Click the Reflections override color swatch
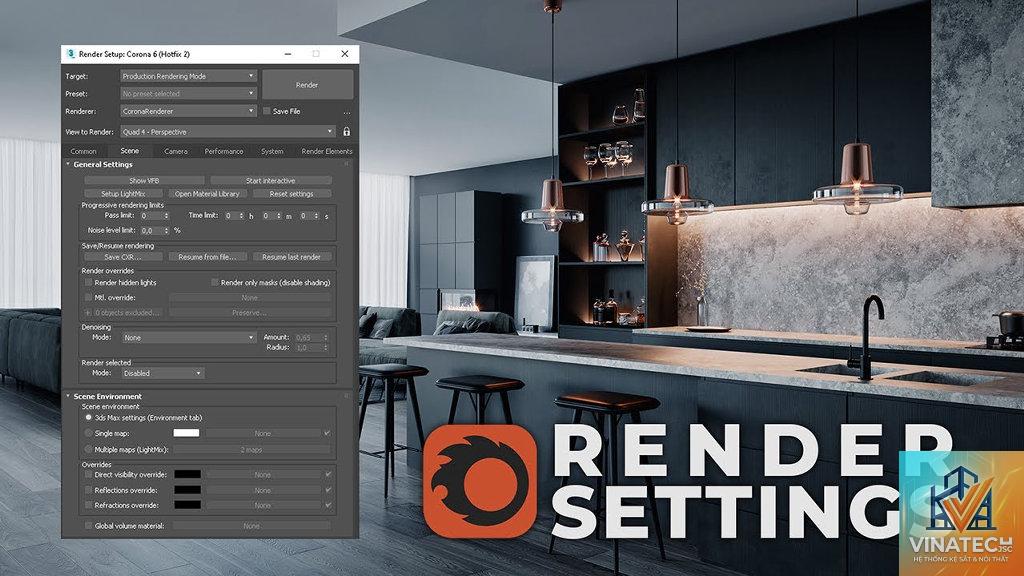This screenshot has height=576, width=1024. pos(187,490)
